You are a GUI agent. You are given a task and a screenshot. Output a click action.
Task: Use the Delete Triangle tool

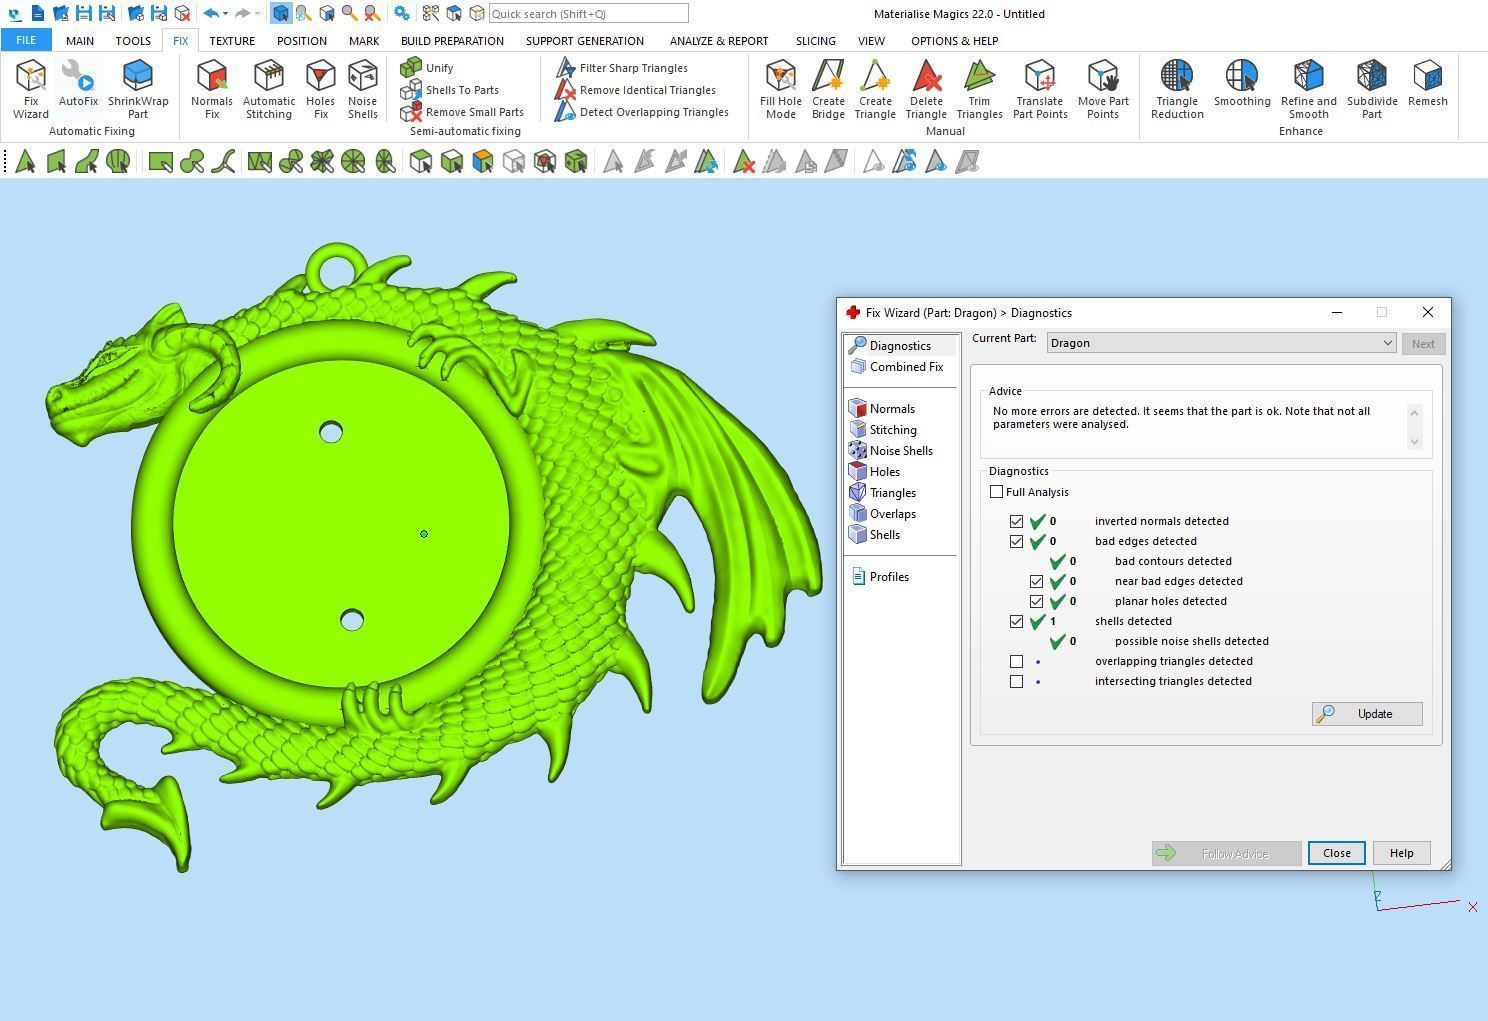(926, 89)
